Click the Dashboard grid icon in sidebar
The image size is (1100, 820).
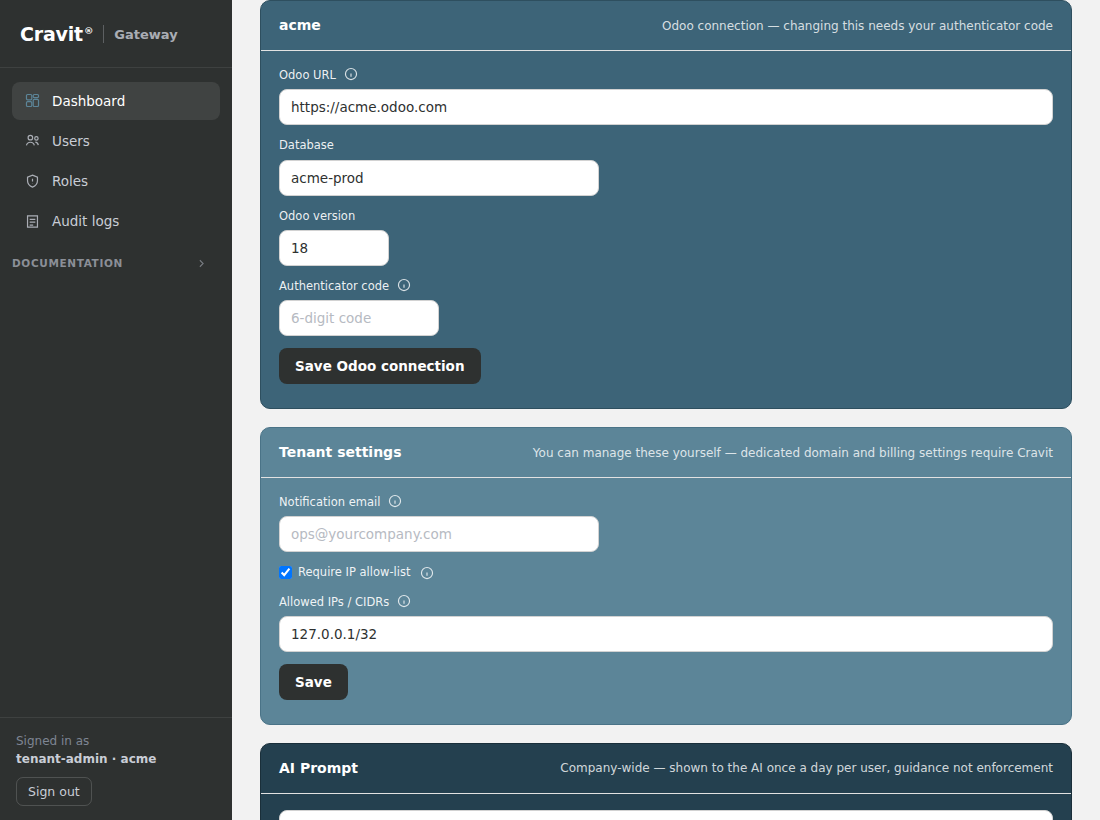[32, 101]
